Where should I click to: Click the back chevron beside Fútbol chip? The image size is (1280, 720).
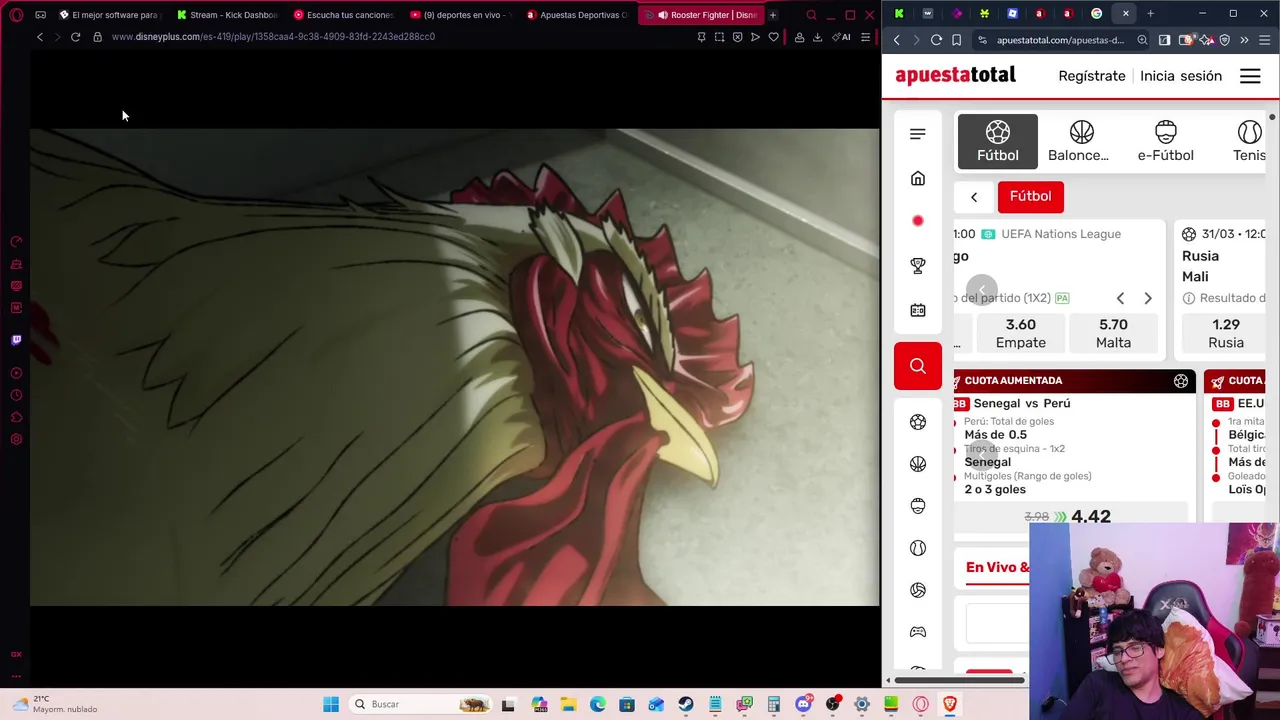pyautogui.click(x=974, y=197)
